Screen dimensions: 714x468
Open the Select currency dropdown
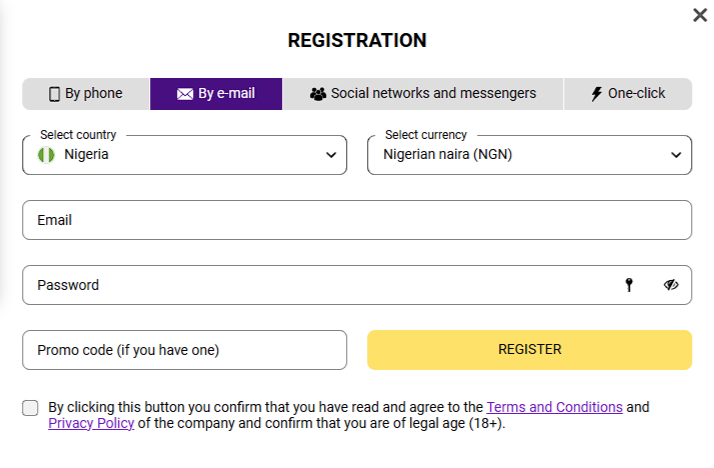coord(529,155)
